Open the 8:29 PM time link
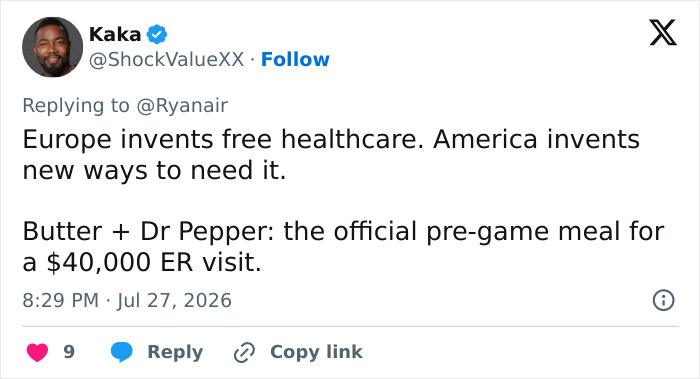 61,300
